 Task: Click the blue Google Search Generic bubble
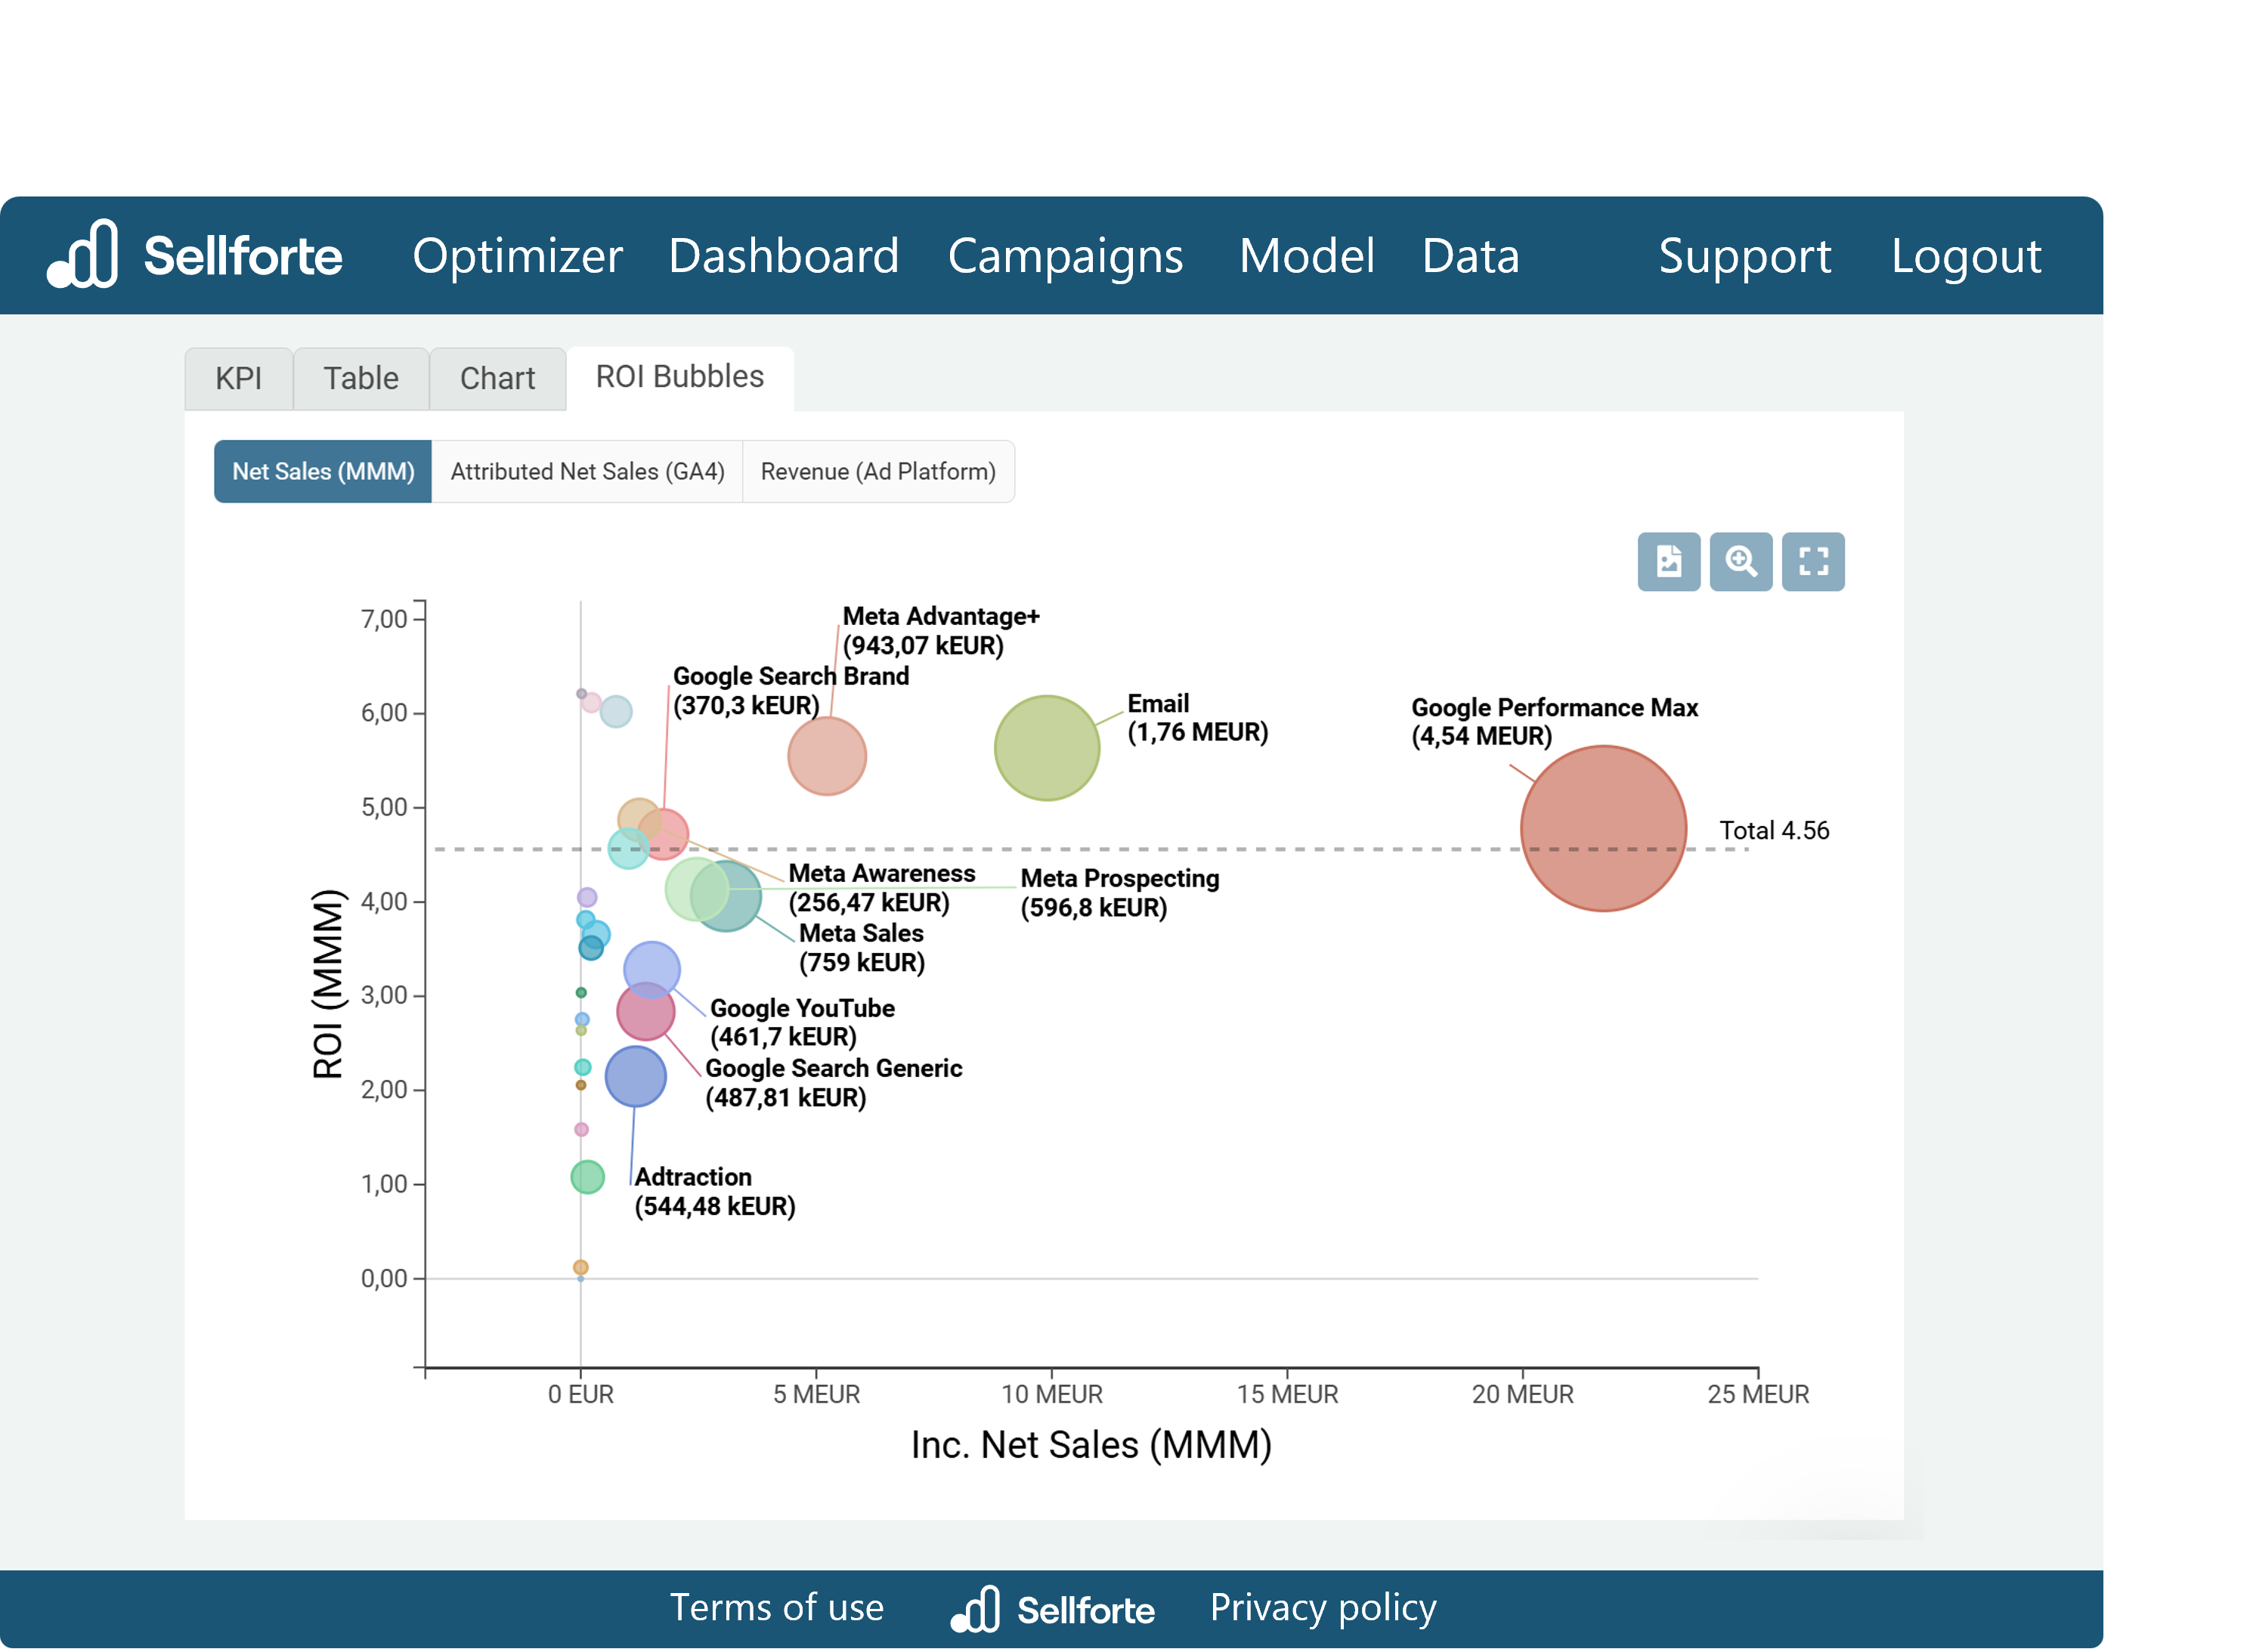point(635,1076)
